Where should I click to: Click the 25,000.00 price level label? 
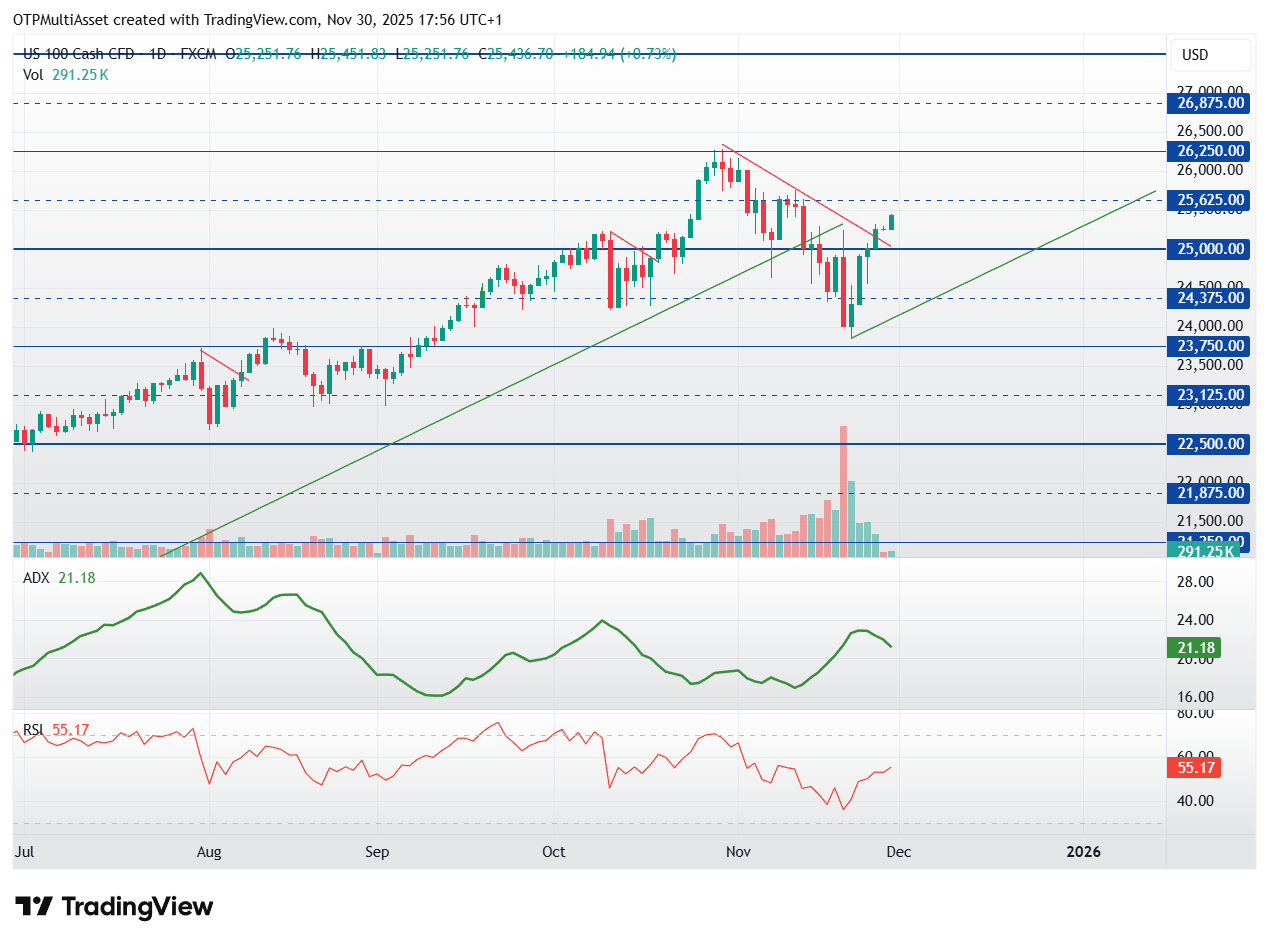(x=1210, y=249)
